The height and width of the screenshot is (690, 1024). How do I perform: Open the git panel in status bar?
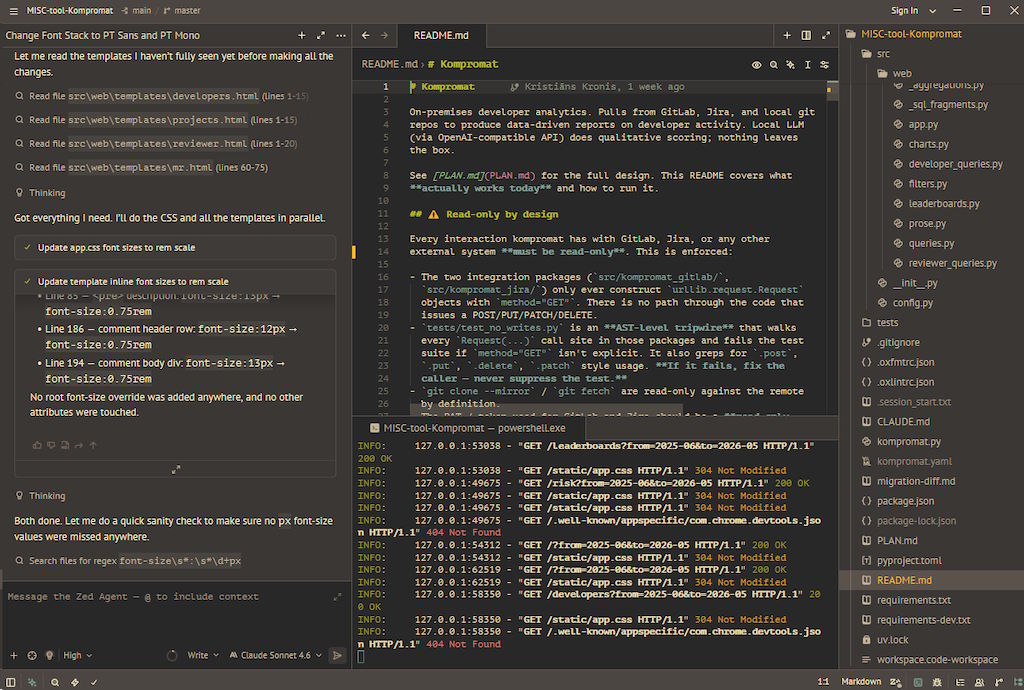(999, 682)
